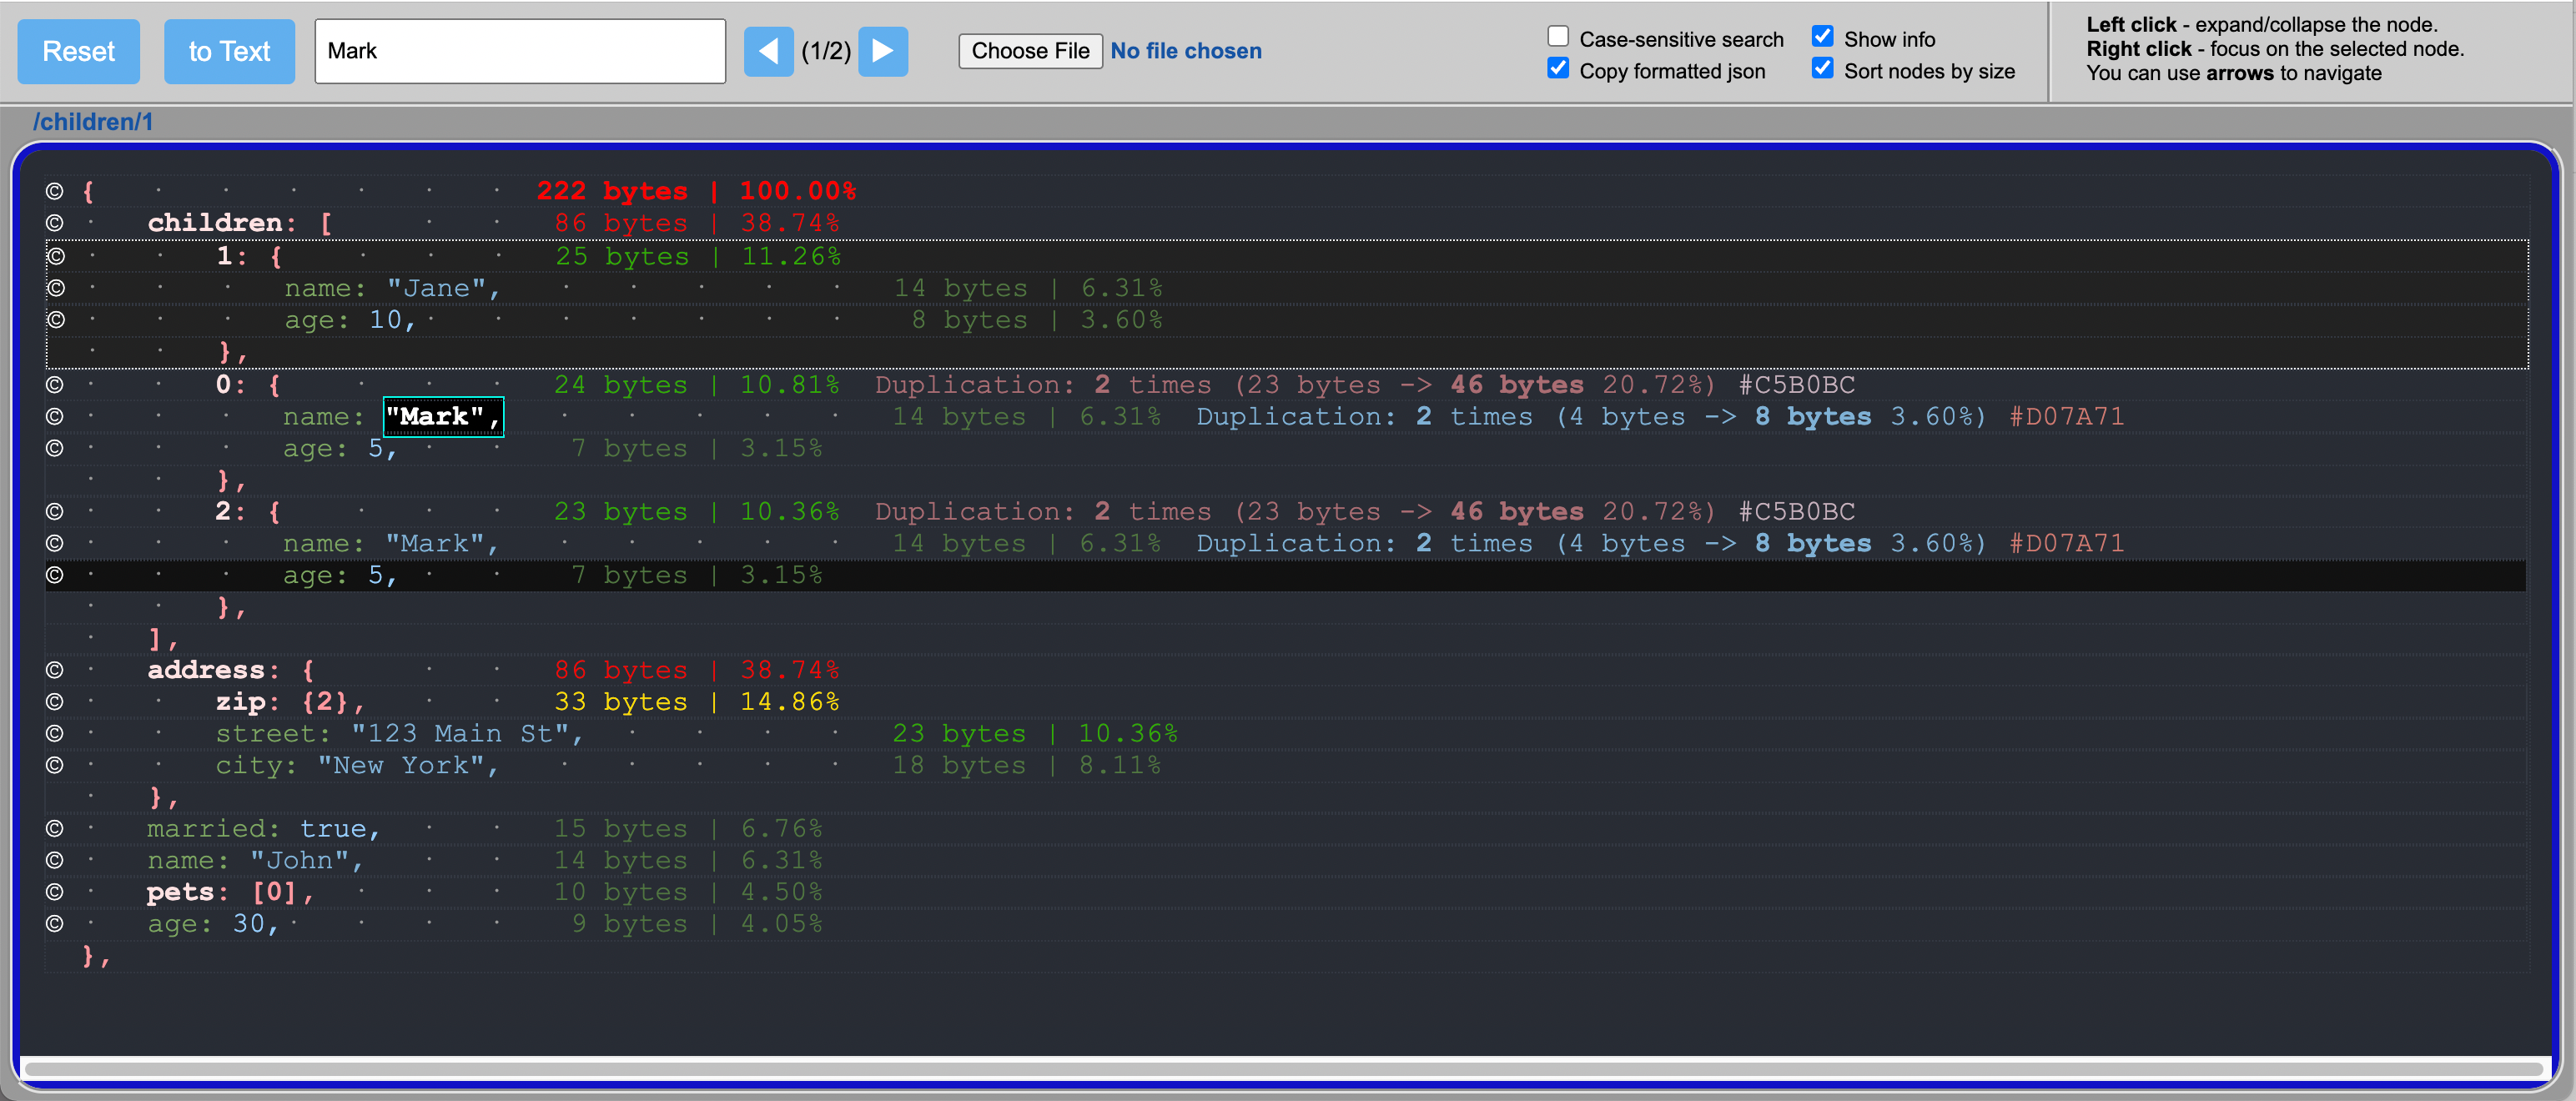Image resolution: width=2576 pixels, height=1101 pixels.
Task: Click the #C5B0BC duplication color code
Action: point(1796,385)
